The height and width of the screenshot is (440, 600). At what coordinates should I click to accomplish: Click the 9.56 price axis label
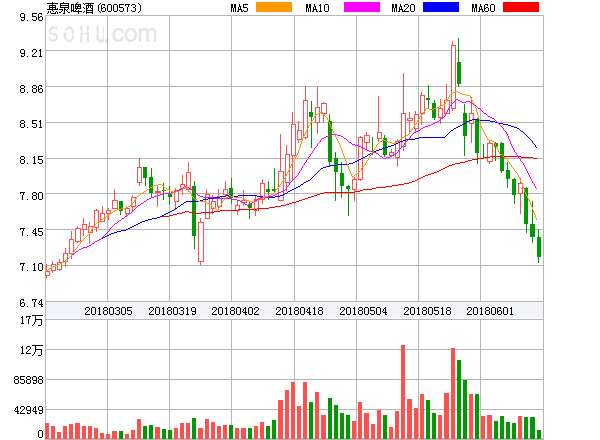31,17
